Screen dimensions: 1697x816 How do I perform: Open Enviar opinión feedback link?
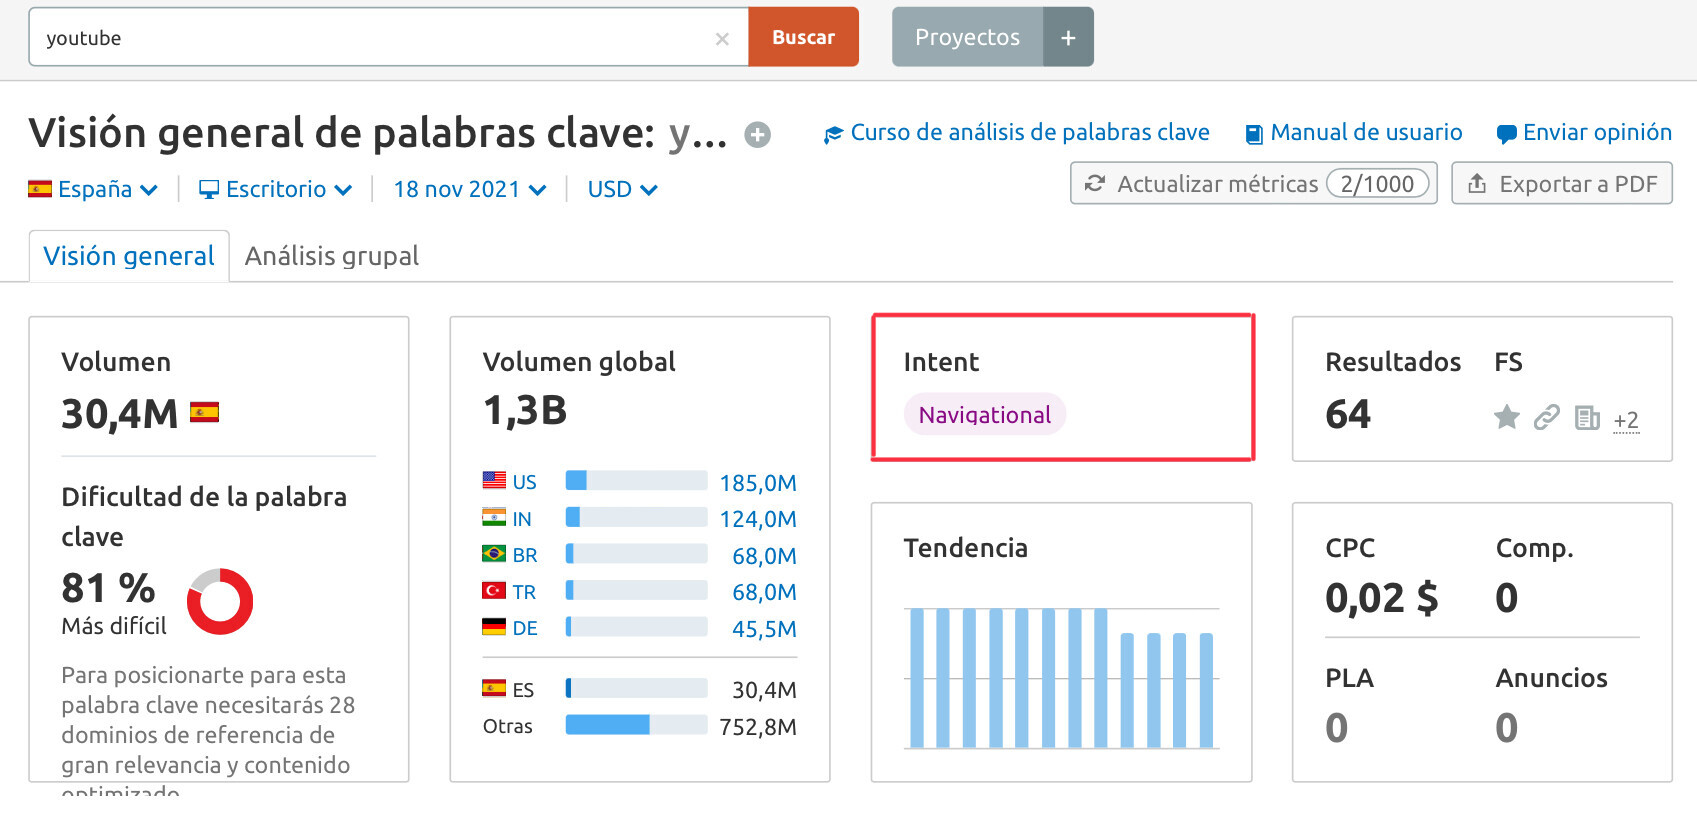click(1584, 132)
